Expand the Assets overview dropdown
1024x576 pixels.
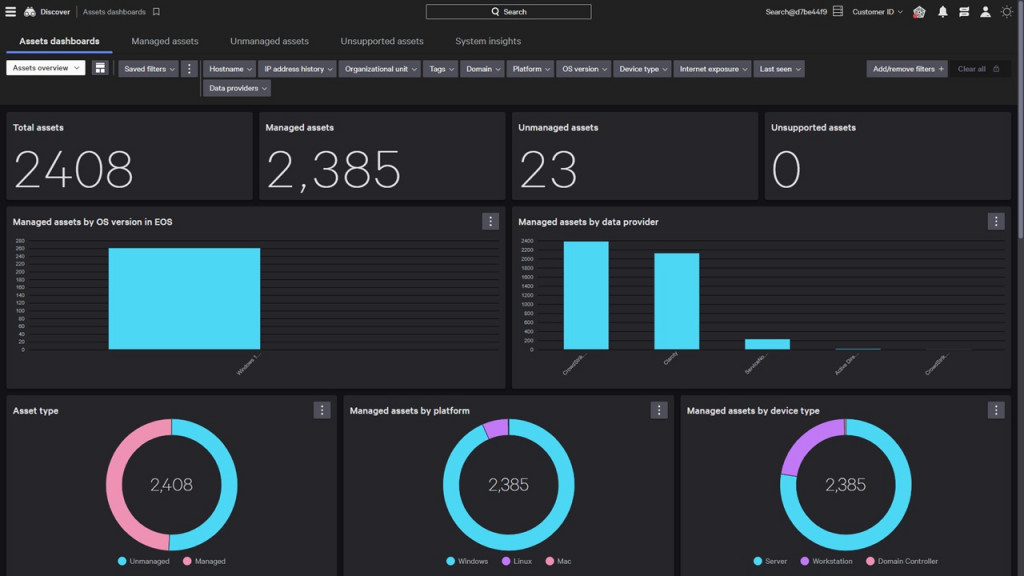pos(45,68)
